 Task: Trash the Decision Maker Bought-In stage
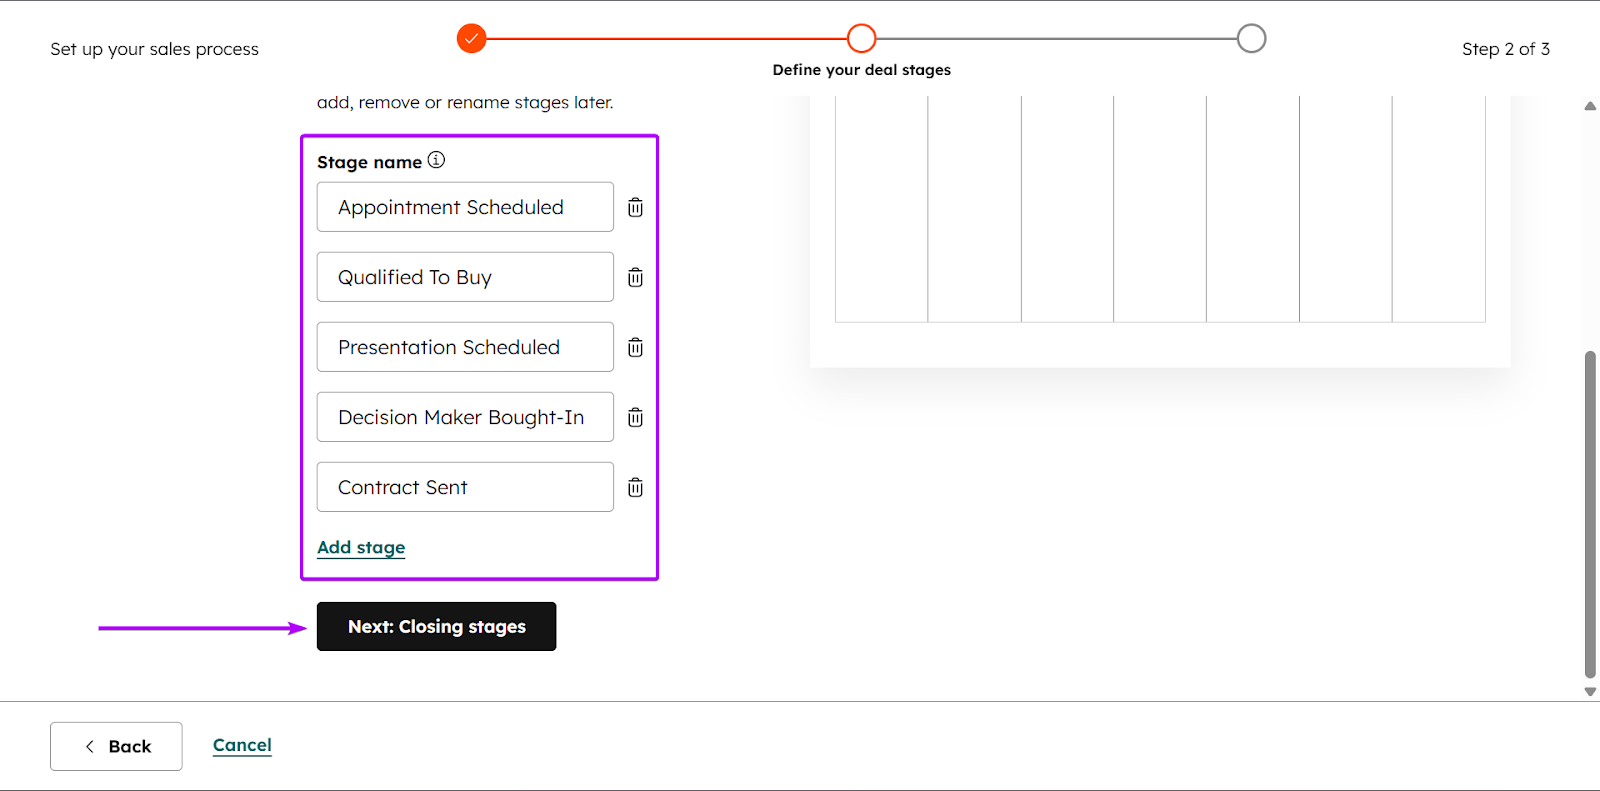pyautogui.click(x=635, y=417)
